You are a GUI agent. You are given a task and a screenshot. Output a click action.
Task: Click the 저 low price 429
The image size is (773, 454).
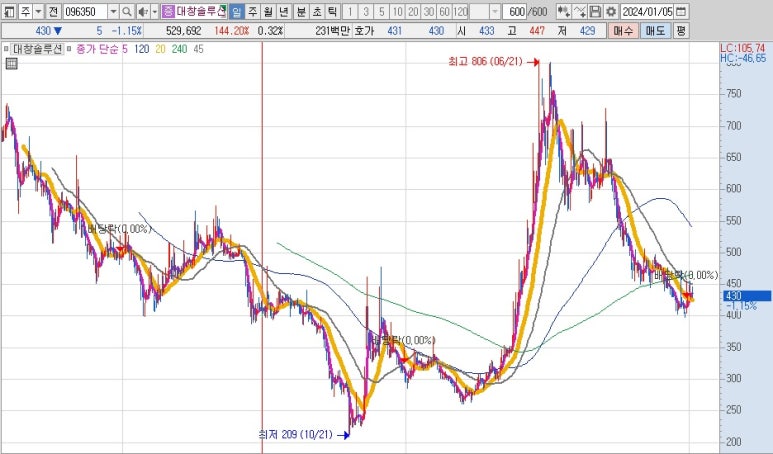coord(587,31)
